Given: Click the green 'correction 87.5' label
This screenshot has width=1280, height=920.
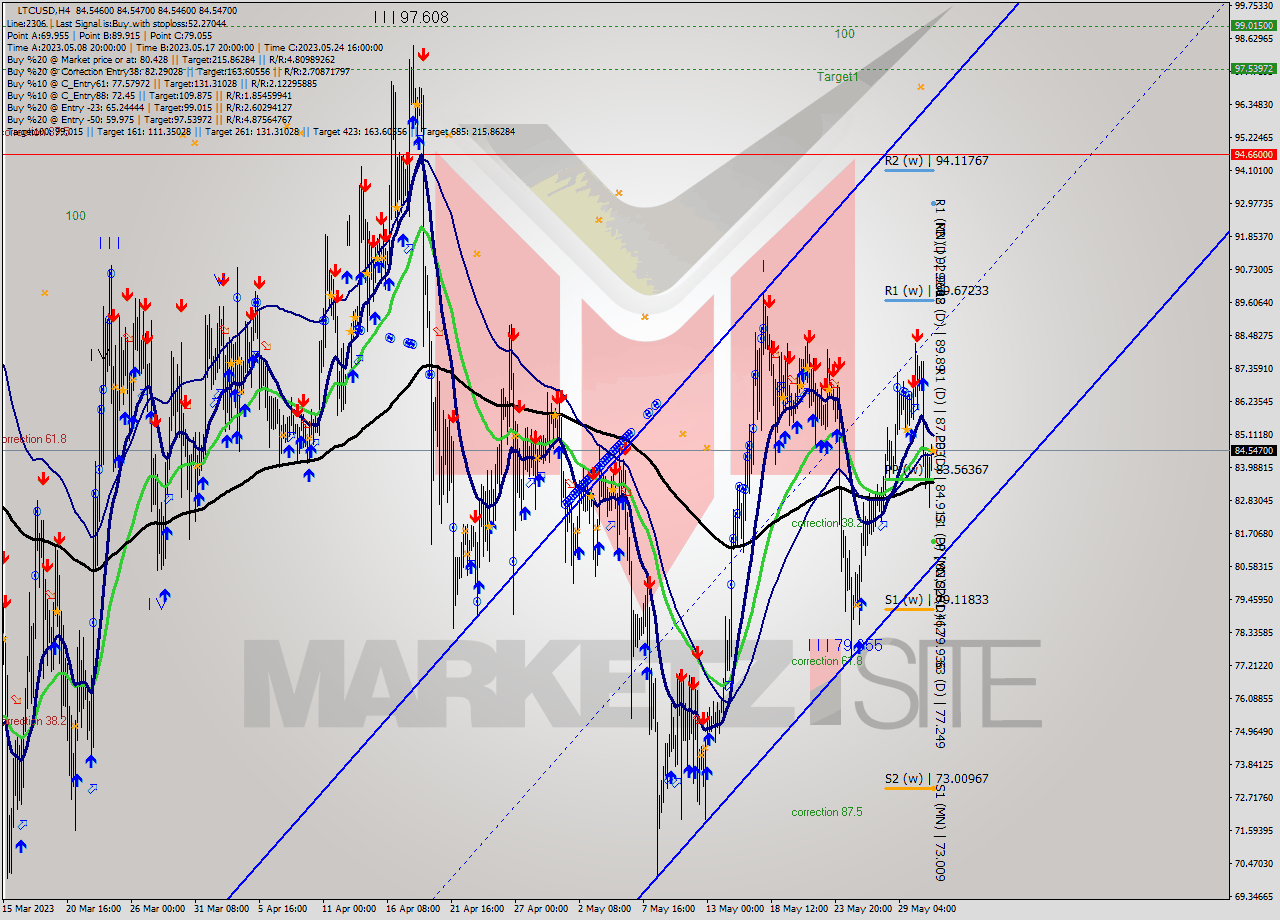Looking at the screenshot, I should click(827, 812).
